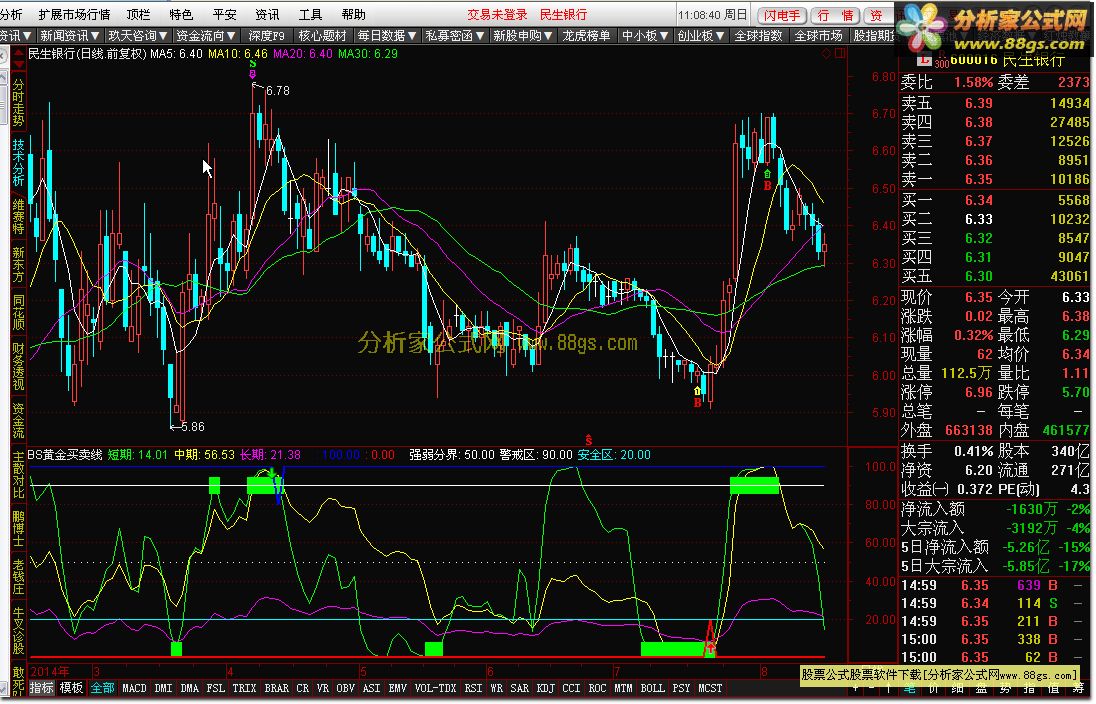Click the 6.78 high price label on chart
Viewport: 1096px width, 704px height.
(277, 90)
